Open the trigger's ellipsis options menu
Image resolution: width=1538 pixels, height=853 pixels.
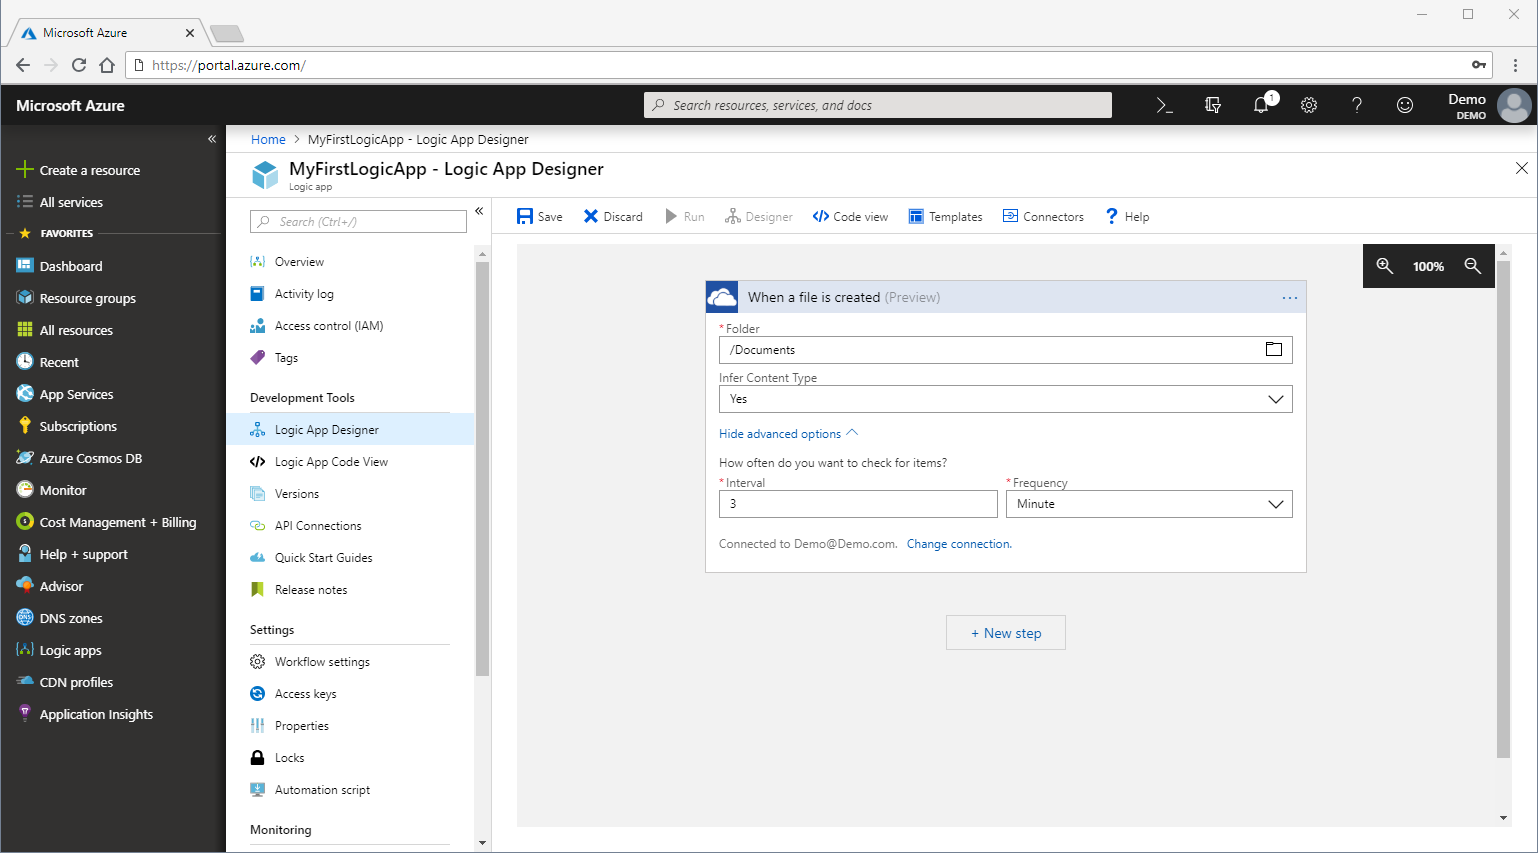tap(1290, 298)
